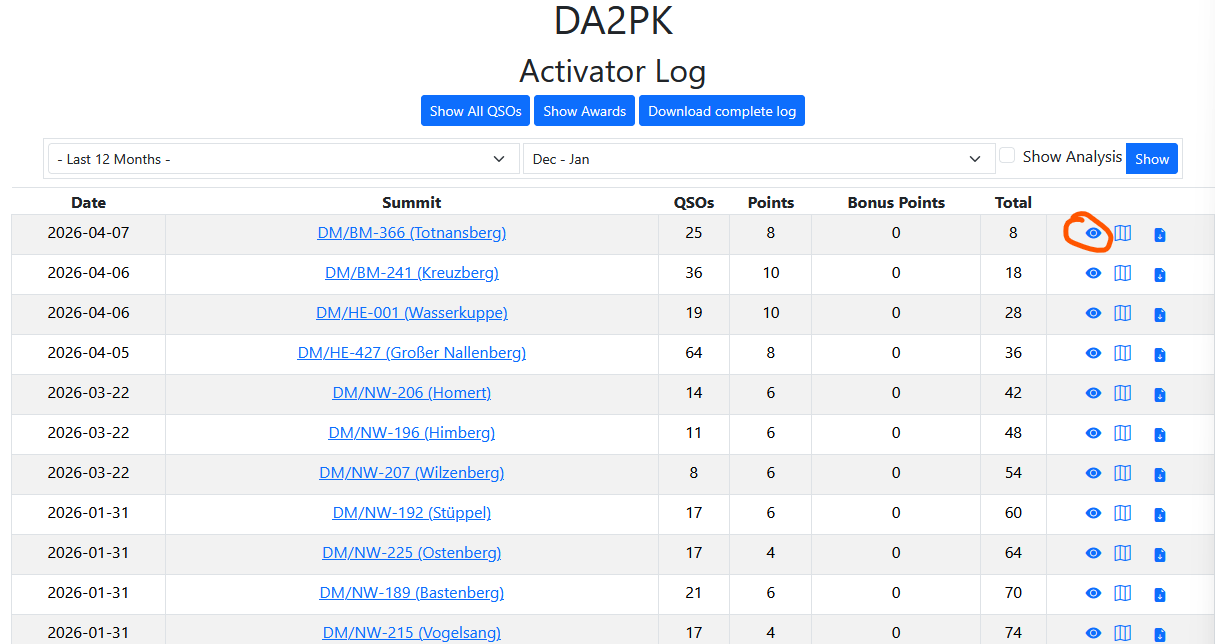
Task: Enable the Show Analysis checkbox
Action: (x=1008, y=156)
